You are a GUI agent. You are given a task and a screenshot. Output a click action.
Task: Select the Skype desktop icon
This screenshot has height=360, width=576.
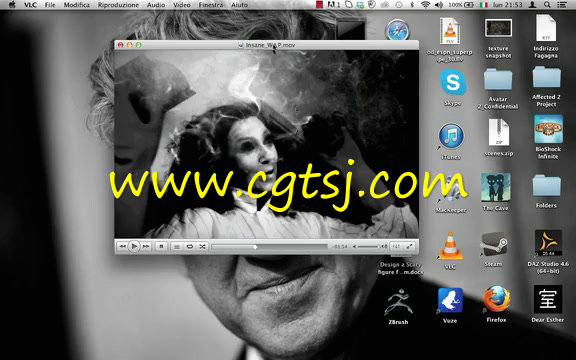tap(453, 88)
